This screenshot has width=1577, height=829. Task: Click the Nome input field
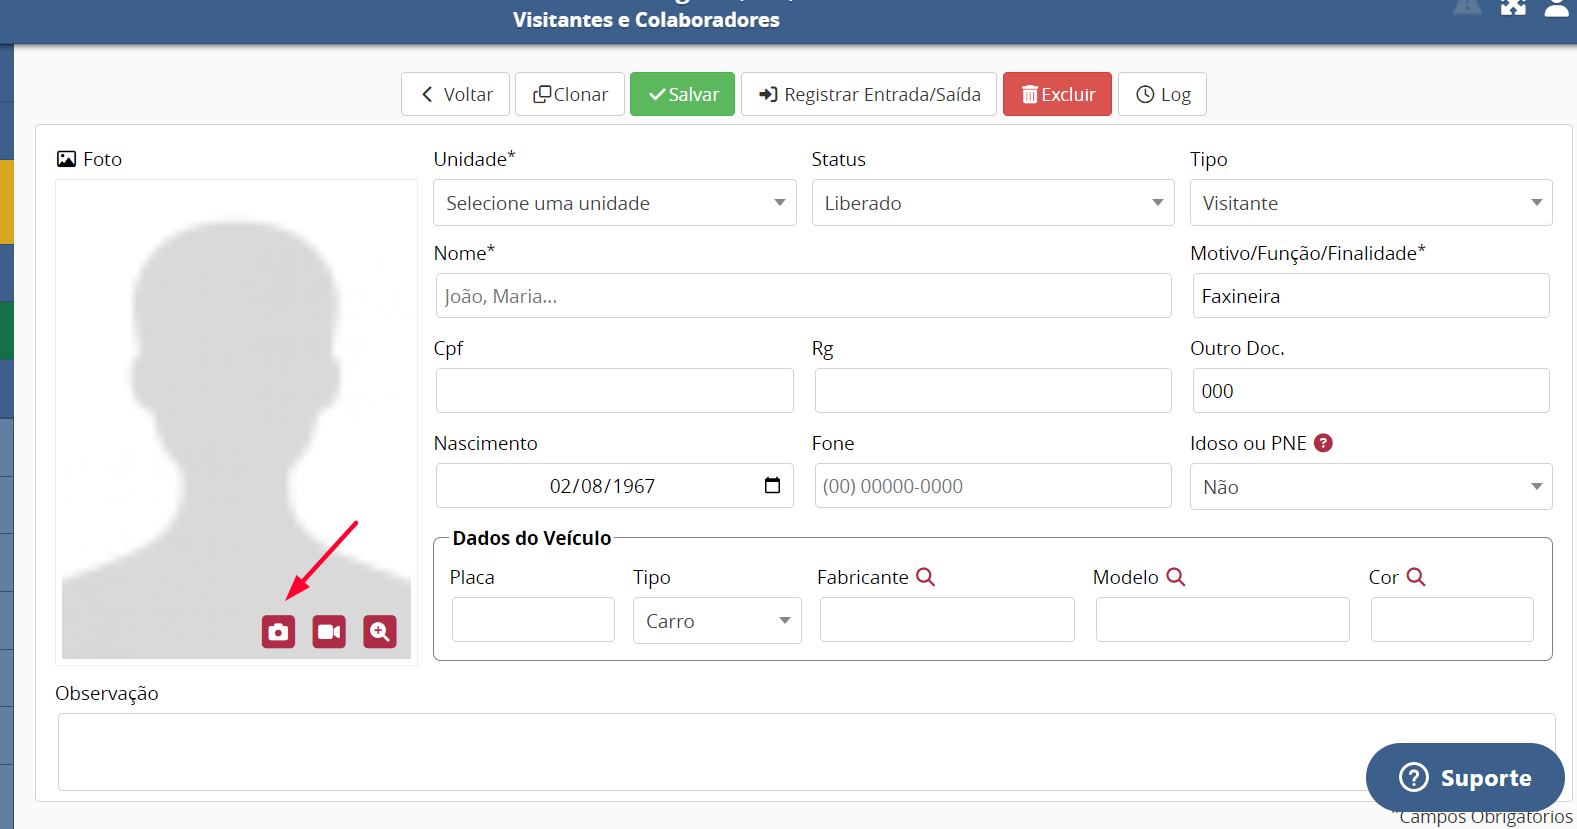[802, 296]
